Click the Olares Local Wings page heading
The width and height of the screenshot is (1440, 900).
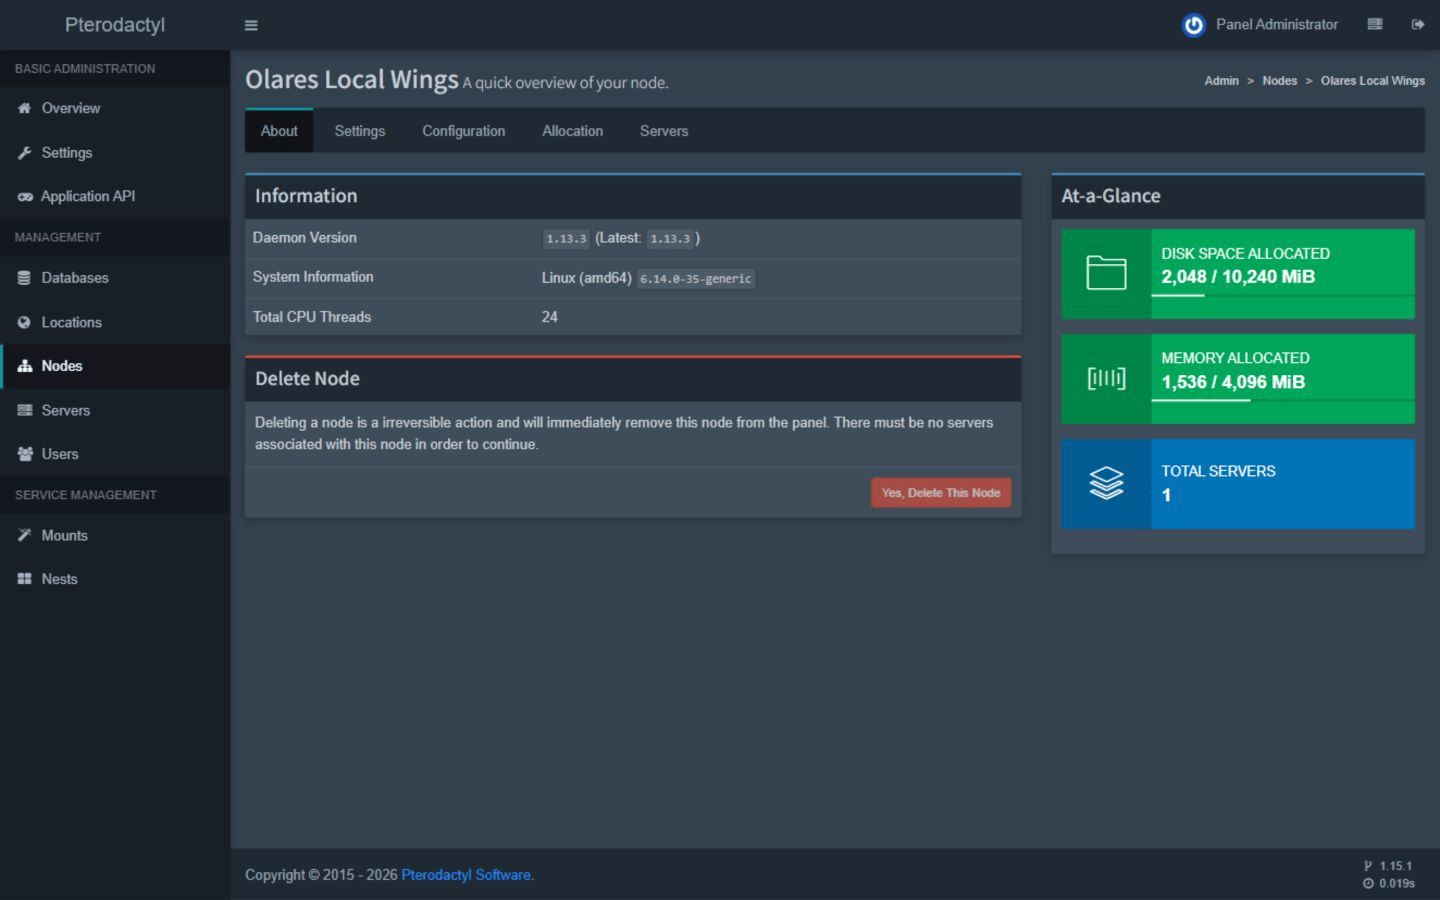tap(352, 80)
